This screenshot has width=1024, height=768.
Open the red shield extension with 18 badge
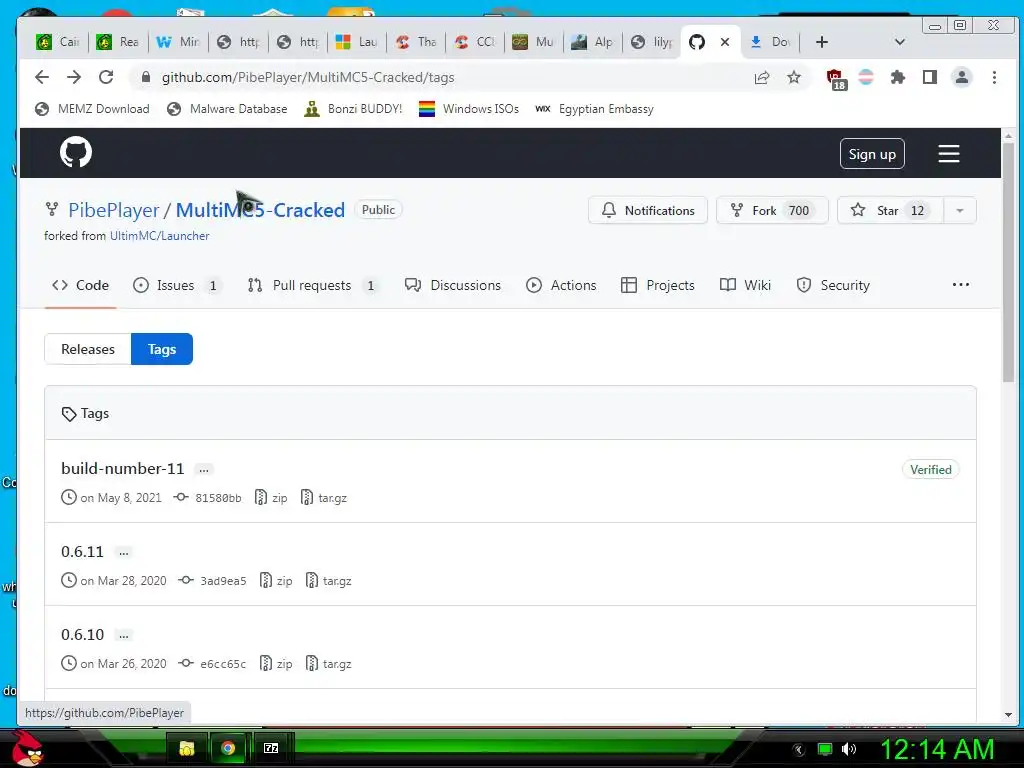(x=836, y=79)
